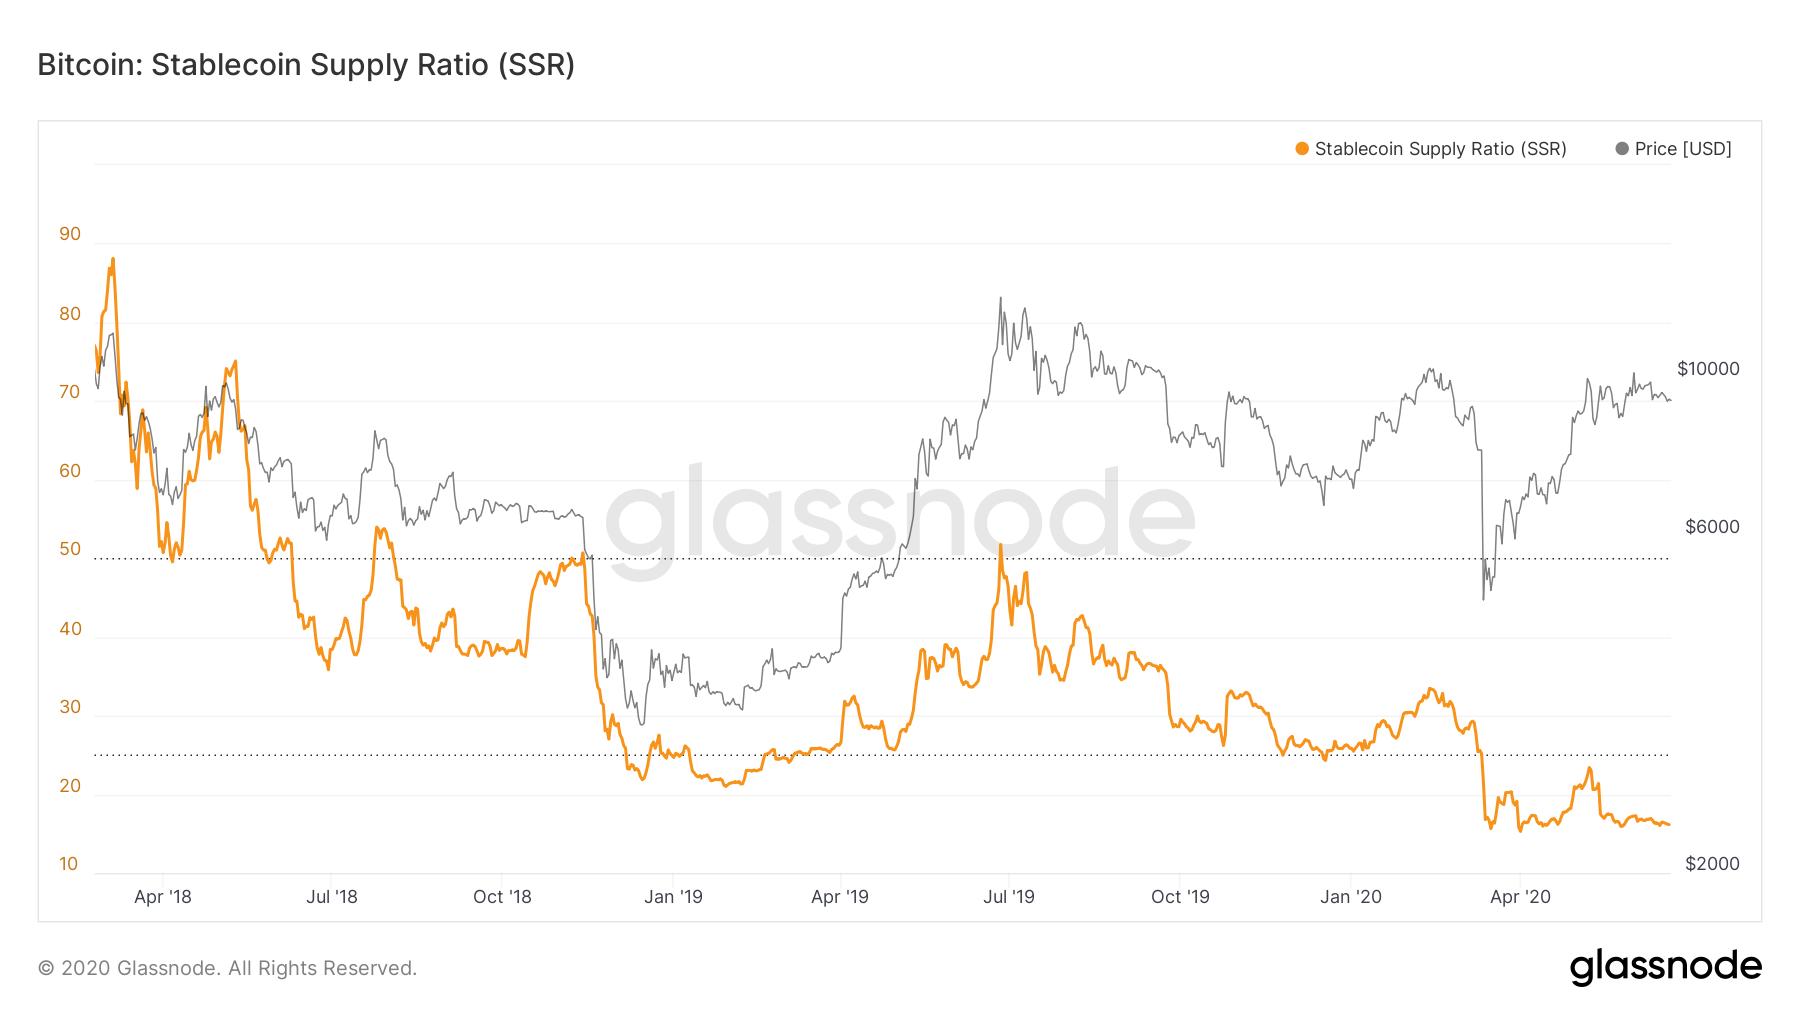Toggle the "Price [USD]" legend label
The image size is (1800, 1013).
click(x=1683, y=149)
